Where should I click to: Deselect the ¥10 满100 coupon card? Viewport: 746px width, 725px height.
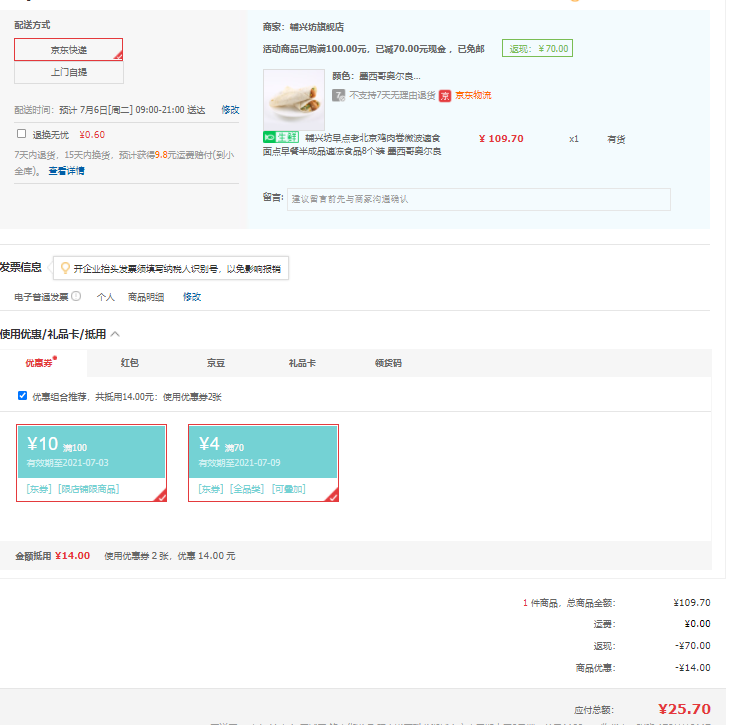[91, 463]
